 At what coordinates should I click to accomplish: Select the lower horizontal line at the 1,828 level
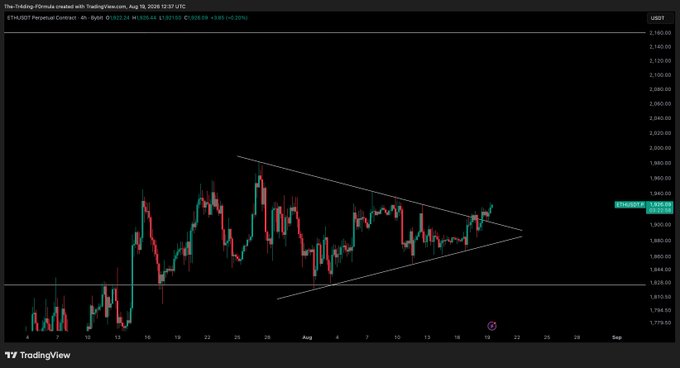pyautogui.click(x=324, y=285)
